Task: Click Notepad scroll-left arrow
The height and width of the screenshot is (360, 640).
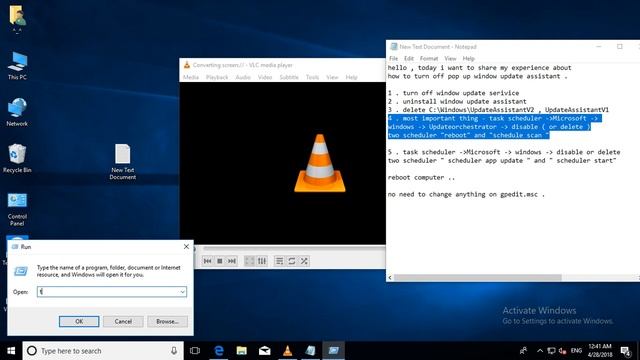Action: coord(390,278)
